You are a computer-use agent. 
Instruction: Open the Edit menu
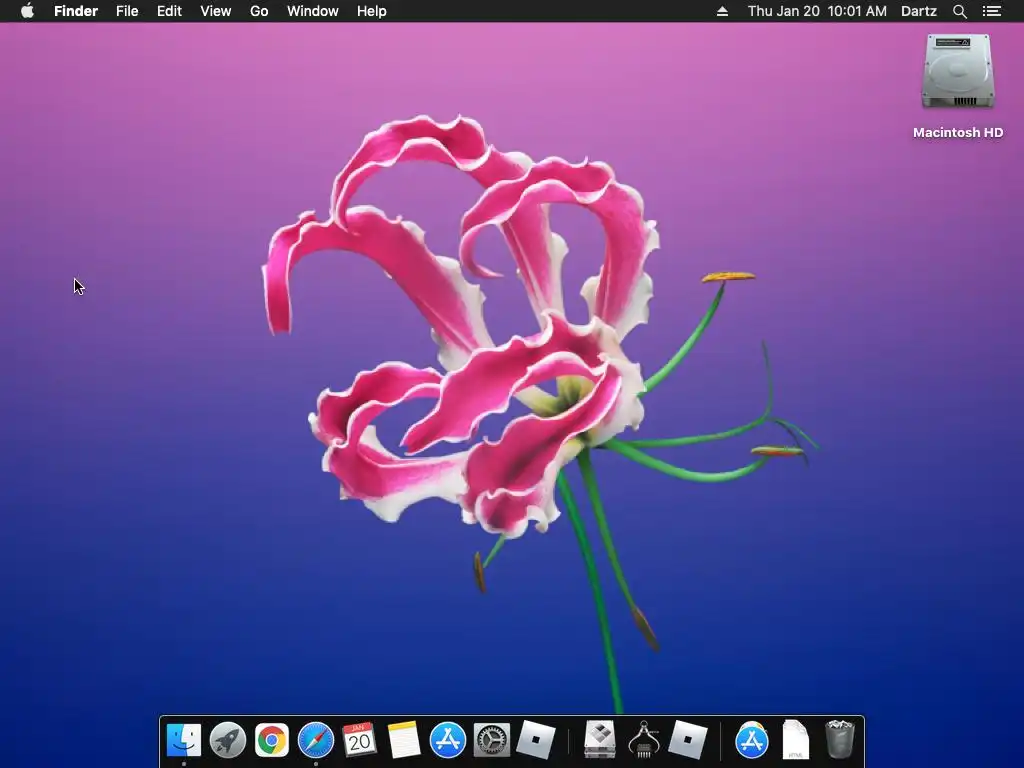(x=169, y=11)
